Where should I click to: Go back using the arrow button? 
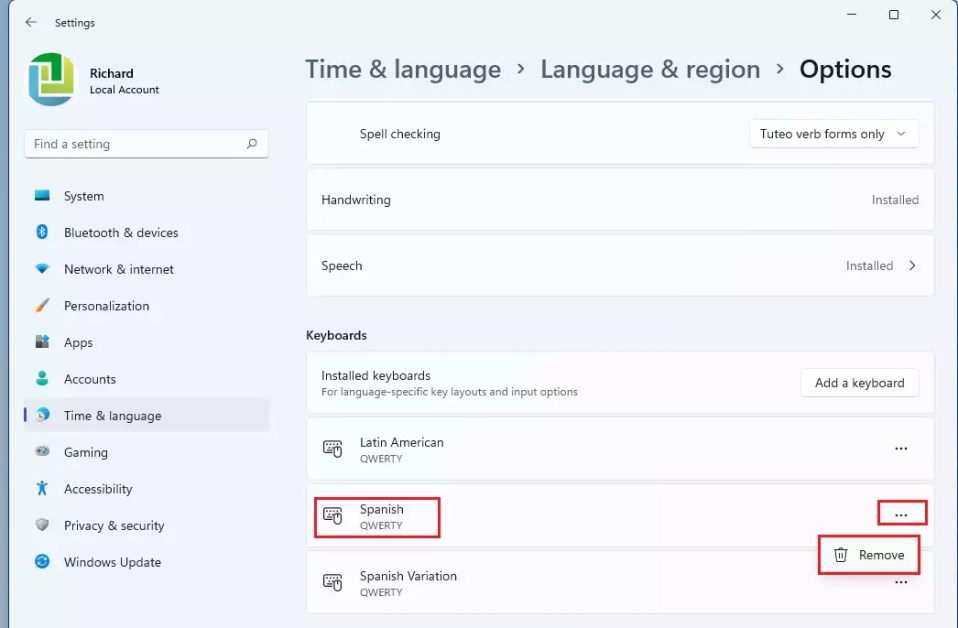tap(29, 22)
